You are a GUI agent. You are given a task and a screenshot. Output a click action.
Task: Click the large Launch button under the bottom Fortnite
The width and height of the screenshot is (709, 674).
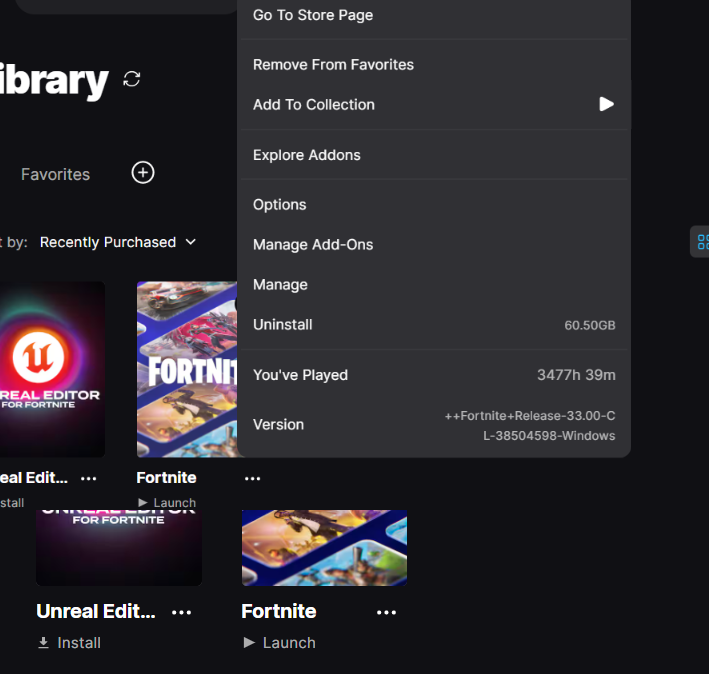(x=279, y=643)
